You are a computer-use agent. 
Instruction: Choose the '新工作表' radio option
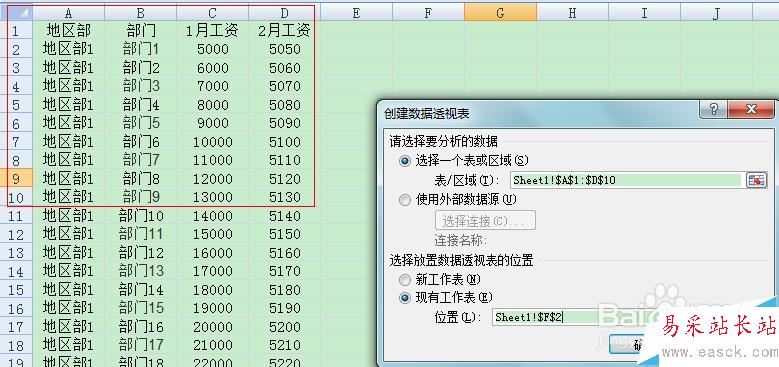(405, 280)
